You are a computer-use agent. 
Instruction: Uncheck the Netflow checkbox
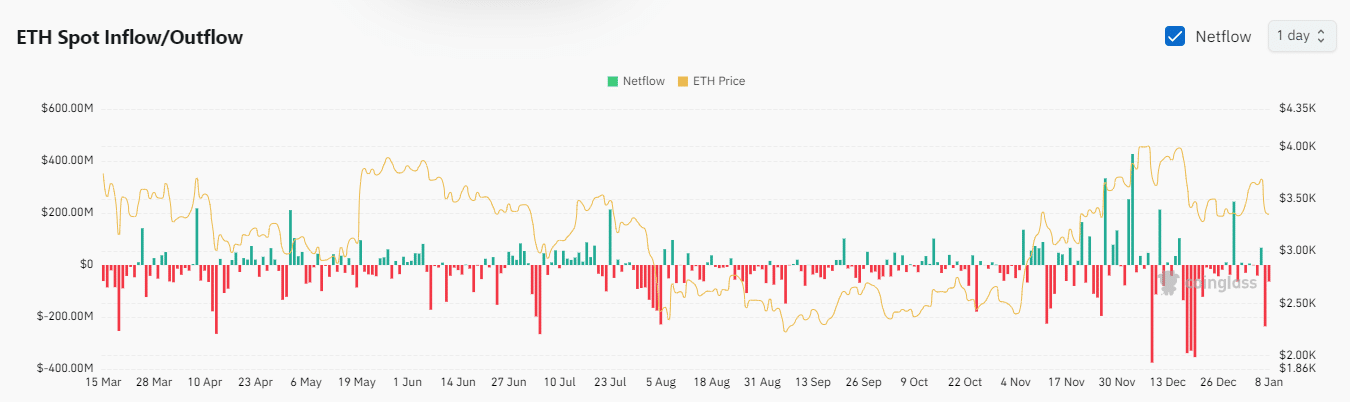point(1175,36)
